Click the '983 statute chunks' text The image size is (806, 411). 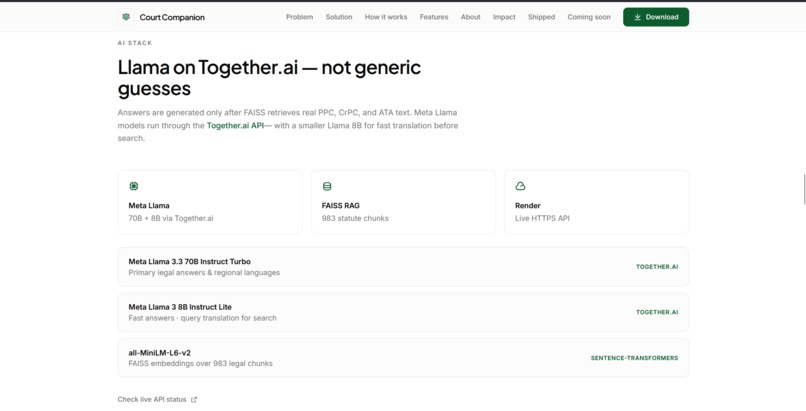(x=355, y=218)
